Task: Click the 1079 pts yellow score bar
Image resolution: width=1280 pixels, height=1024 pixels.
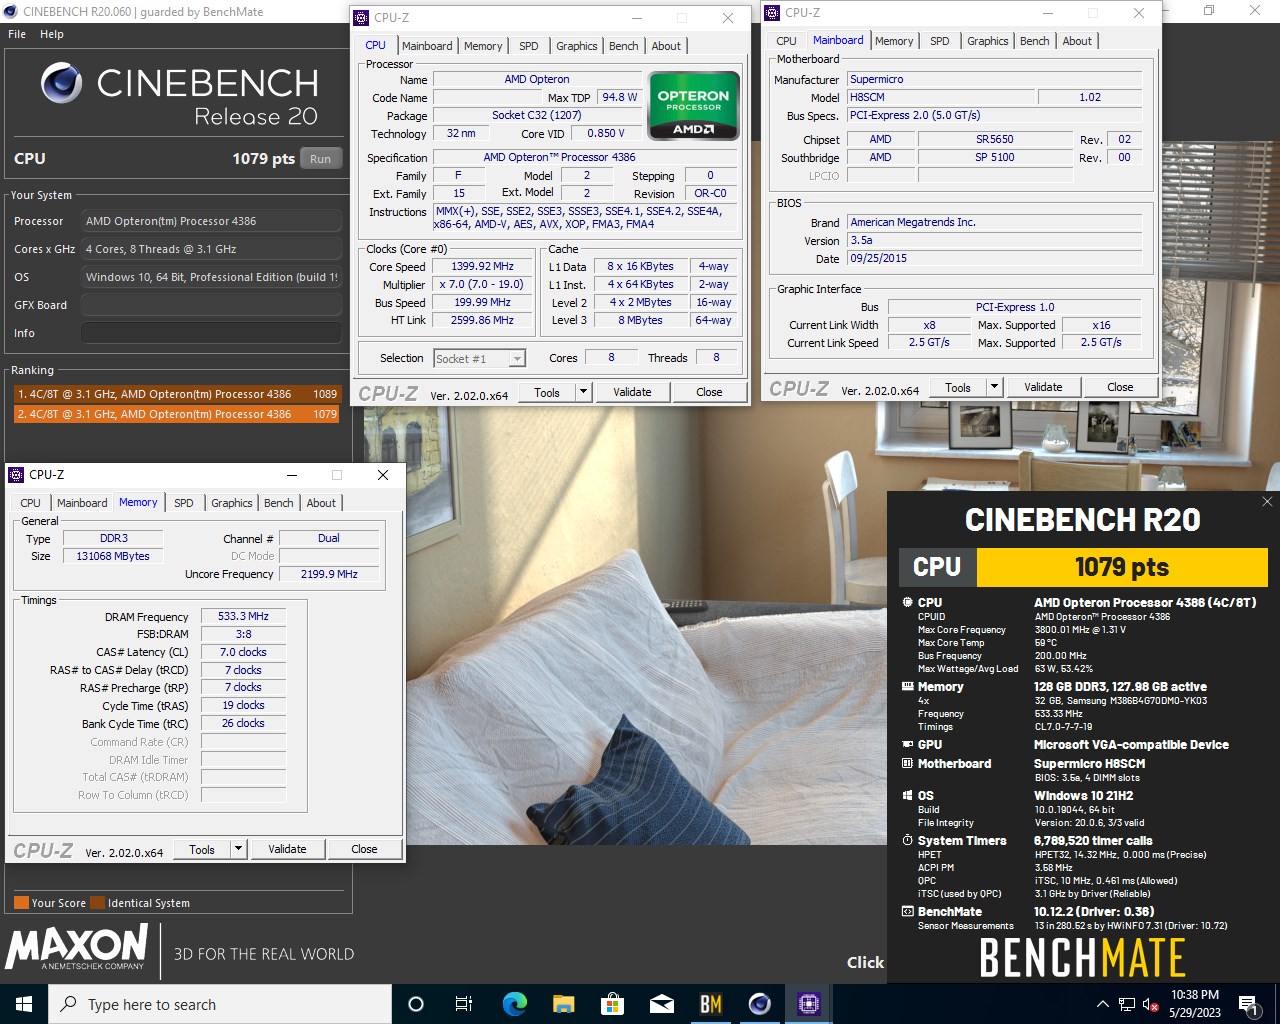Action: (x=1122, y=567)
